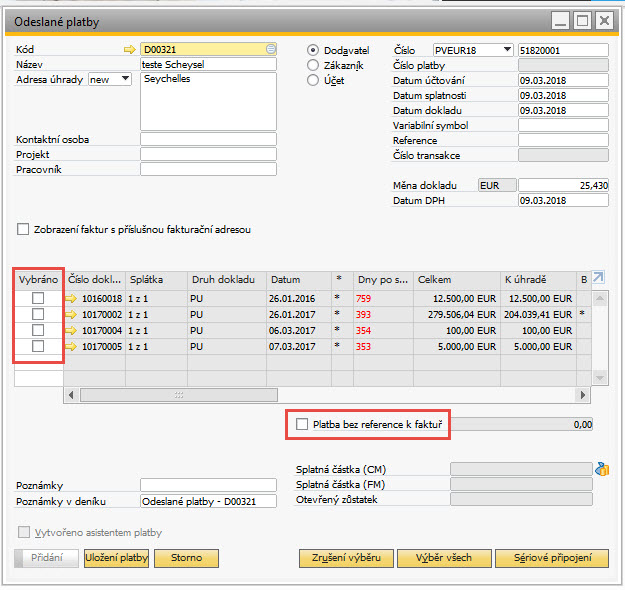Image resolution: width=625 pixels, height=590 pixels.
Task: Open link arrow for document 10170005
Action: pos(71,346)
